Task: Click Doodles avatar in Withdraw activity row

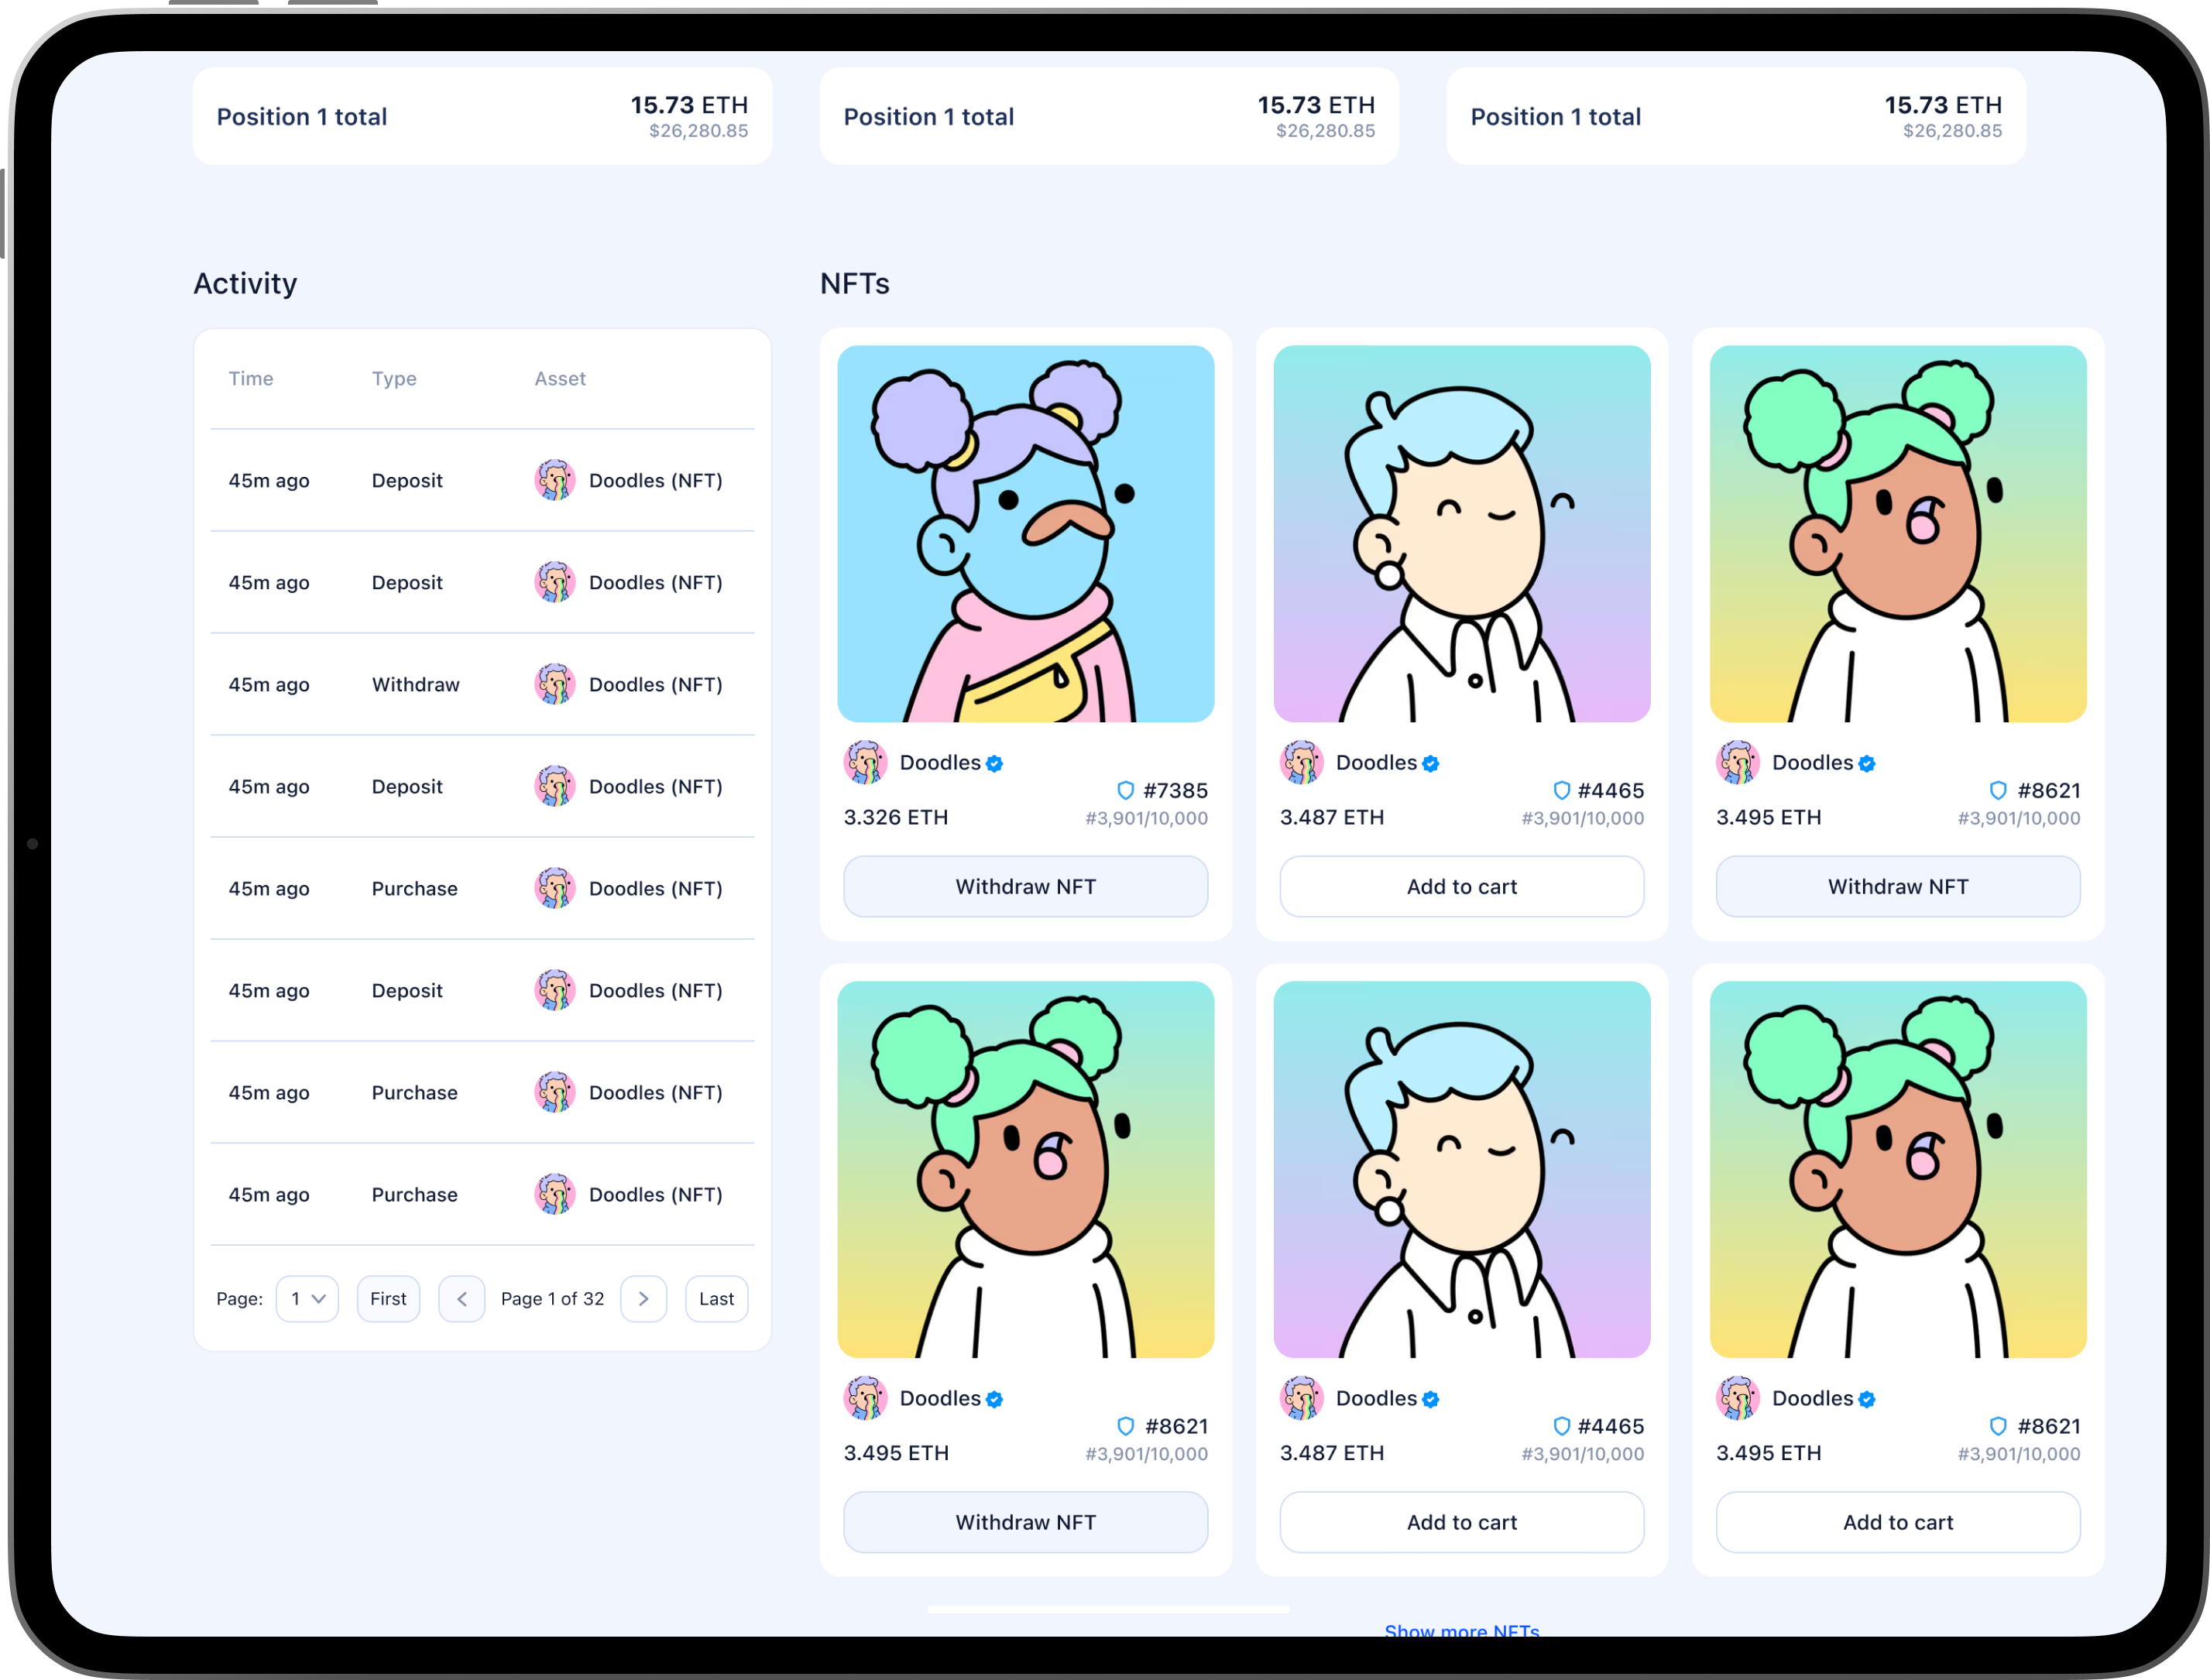Action: click(x=554, y=685)
